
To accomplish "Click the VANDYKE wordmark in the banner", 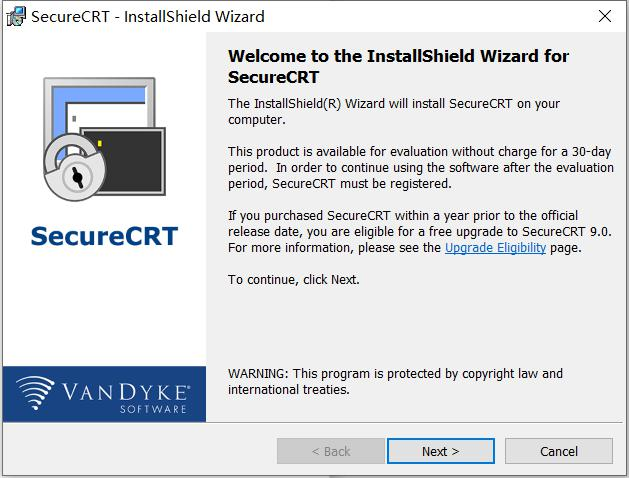I will (126, 388).
